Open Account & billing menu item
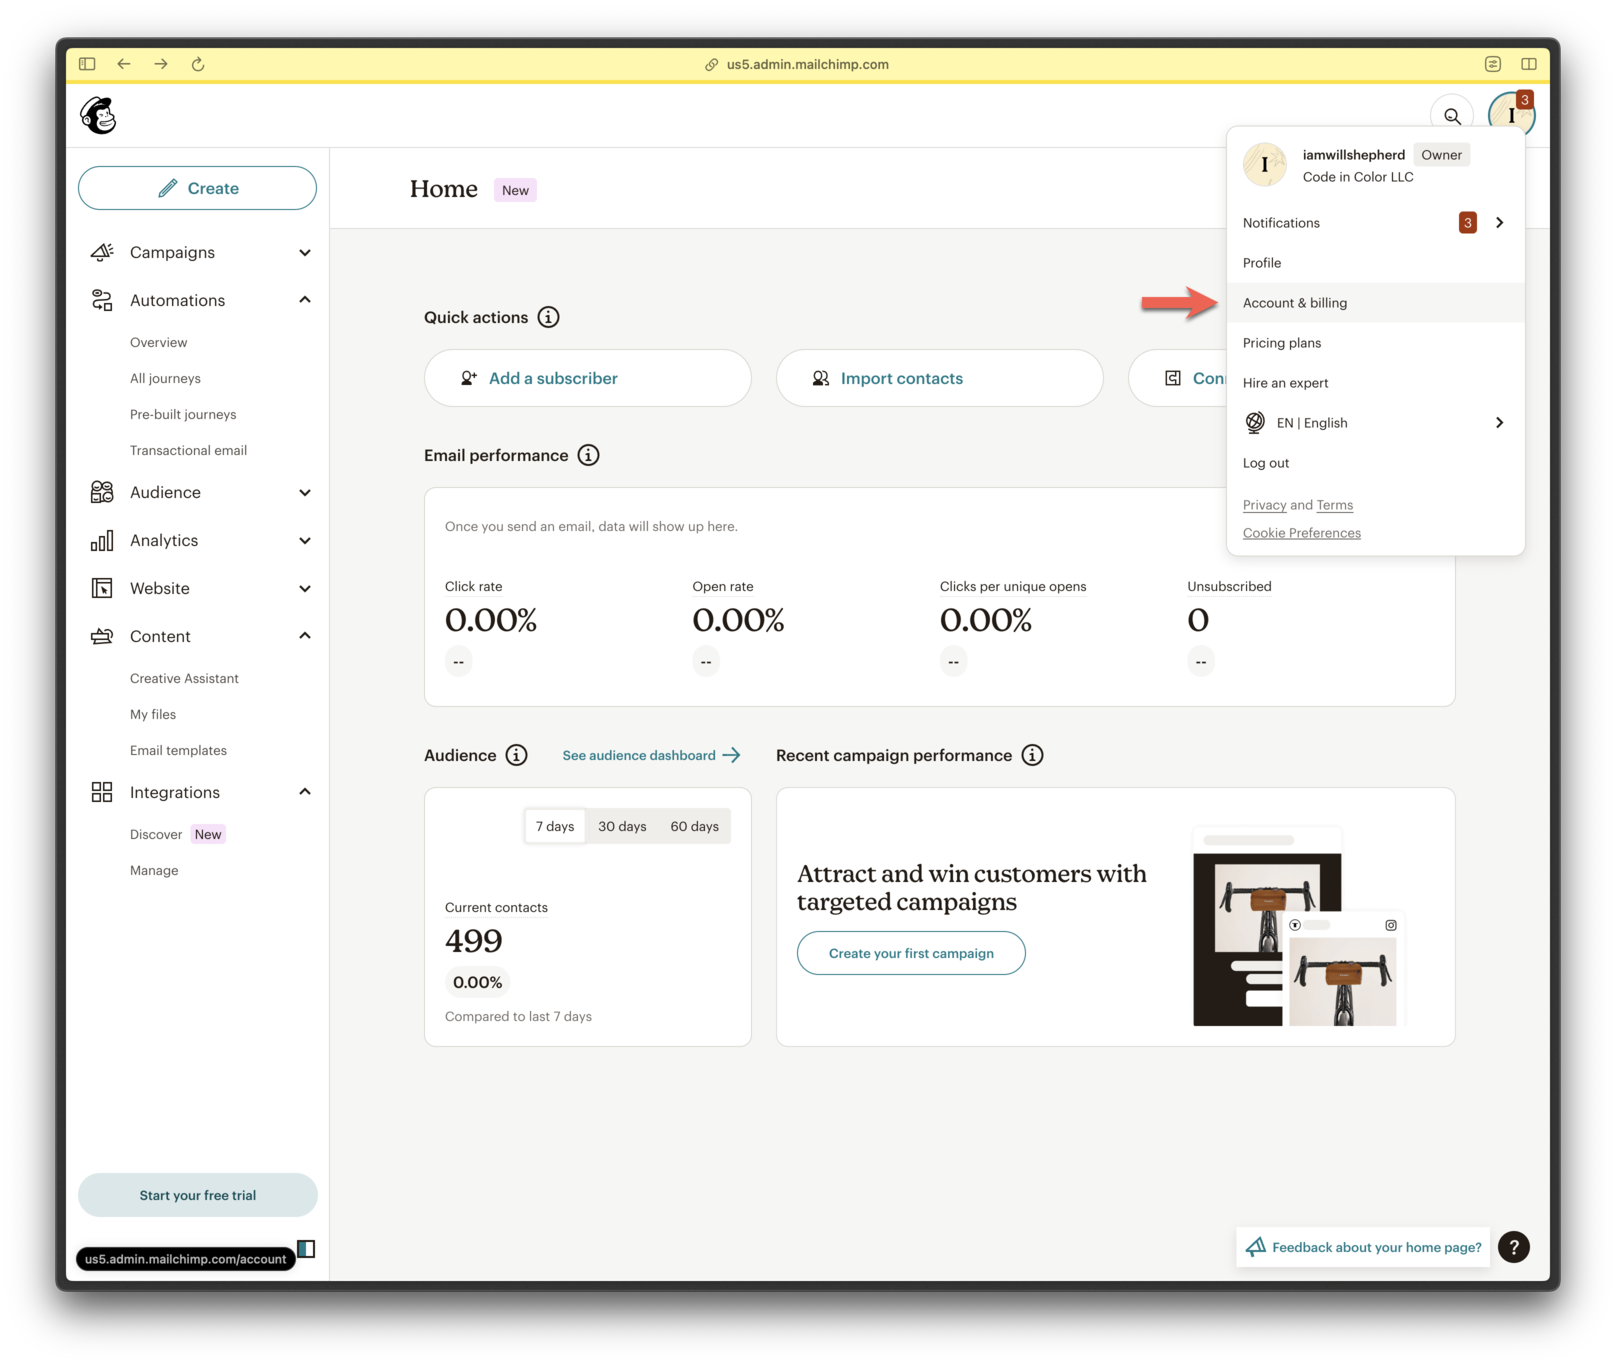Image resolution: width=1616 pixels, height=1365 pixels. point(1375,302)
